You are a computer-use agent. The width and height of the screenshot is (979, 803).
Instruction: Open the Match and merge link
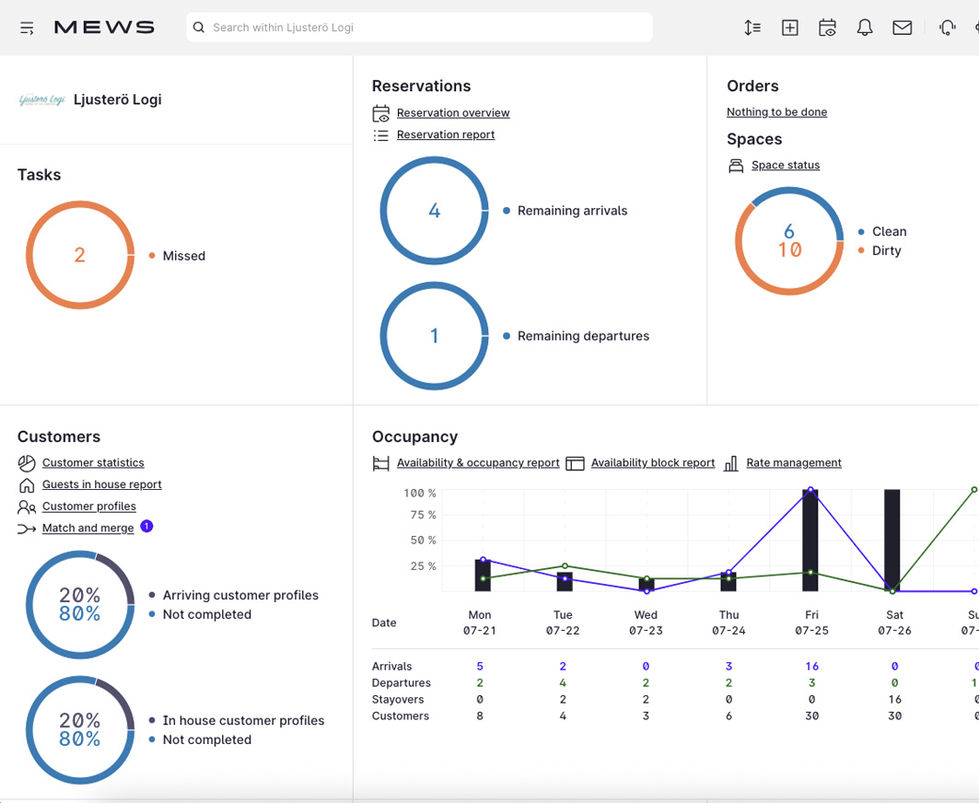88,528
